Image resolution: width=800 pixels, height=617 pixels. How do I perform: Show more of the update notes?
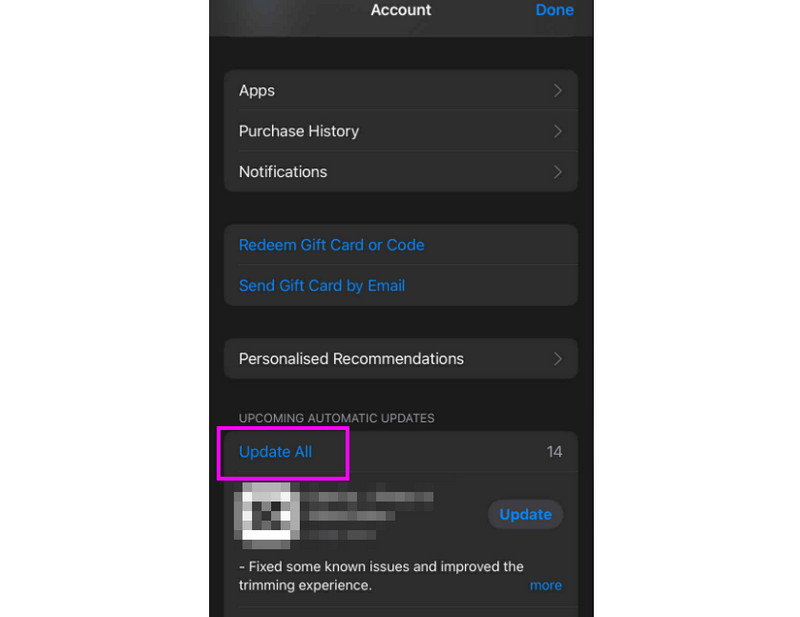click(545, 585)
